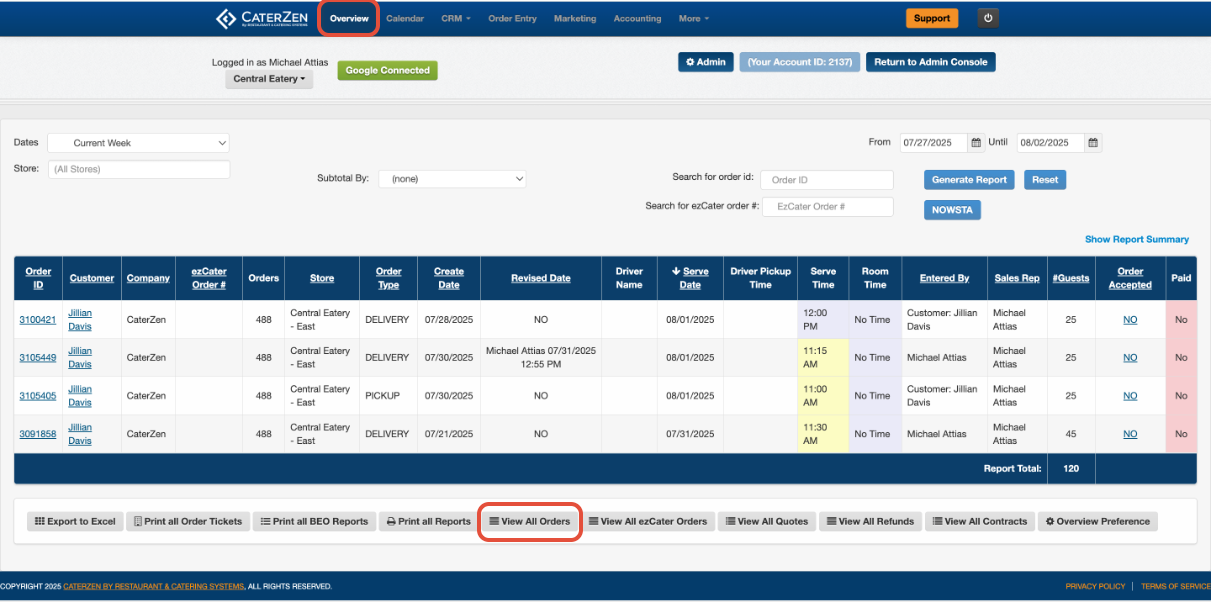Click the Order ID search field
Screen dimensions: 1211x602
click(x=826, y=180)
